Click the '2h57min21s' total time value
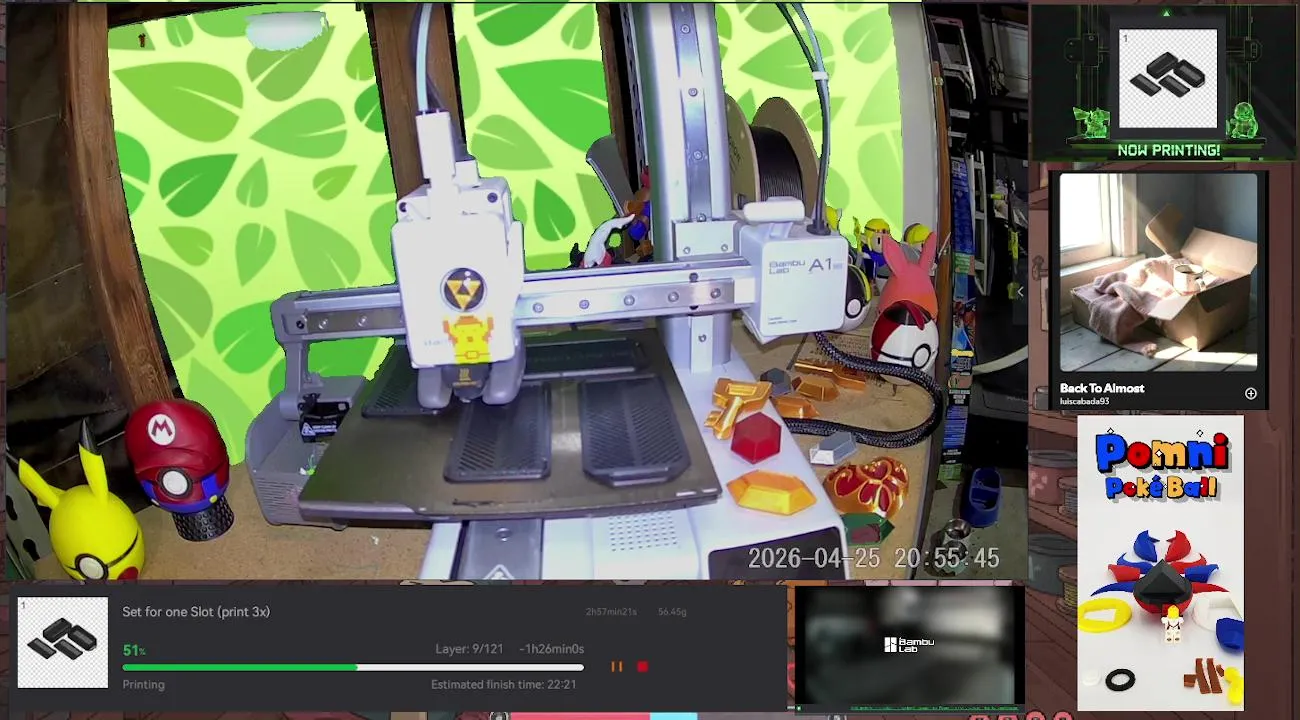Viewport: 1300px width, 720px height. pos(611,612)
